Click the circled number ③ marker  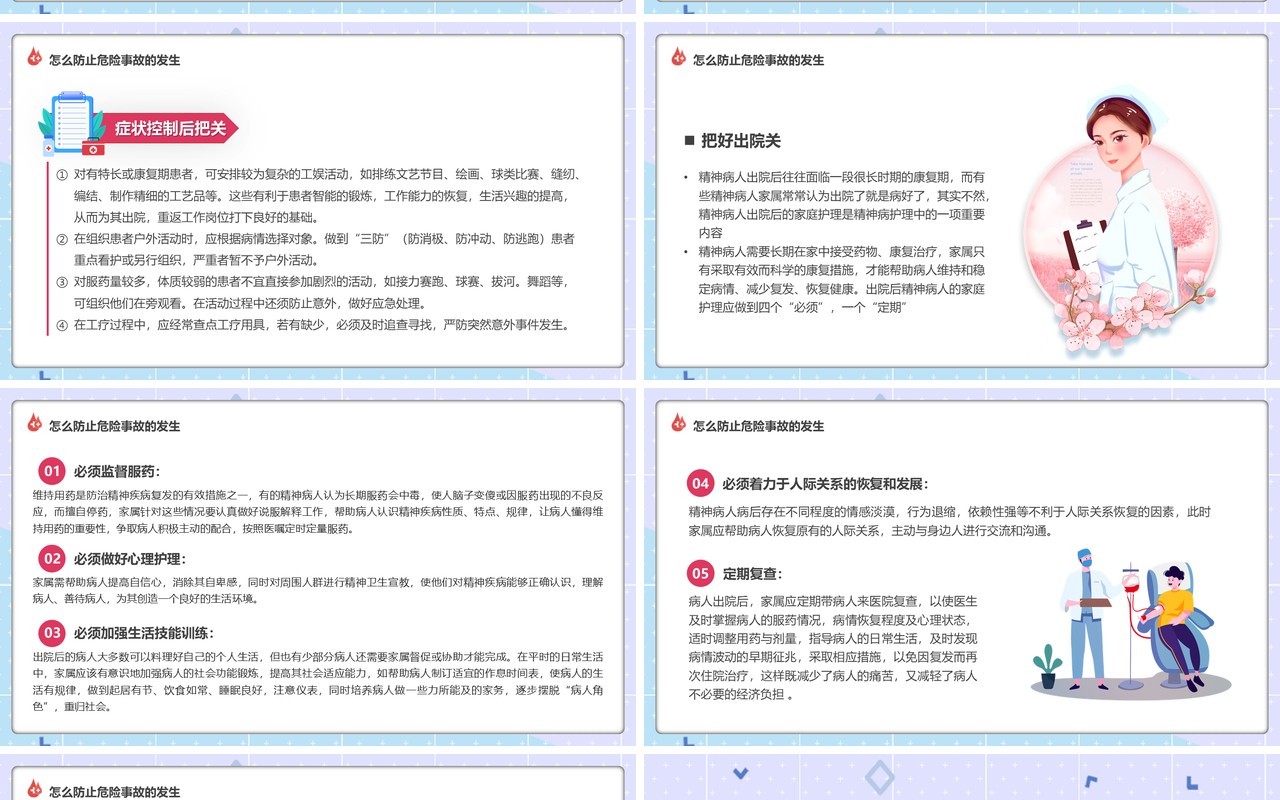[62, 282]
